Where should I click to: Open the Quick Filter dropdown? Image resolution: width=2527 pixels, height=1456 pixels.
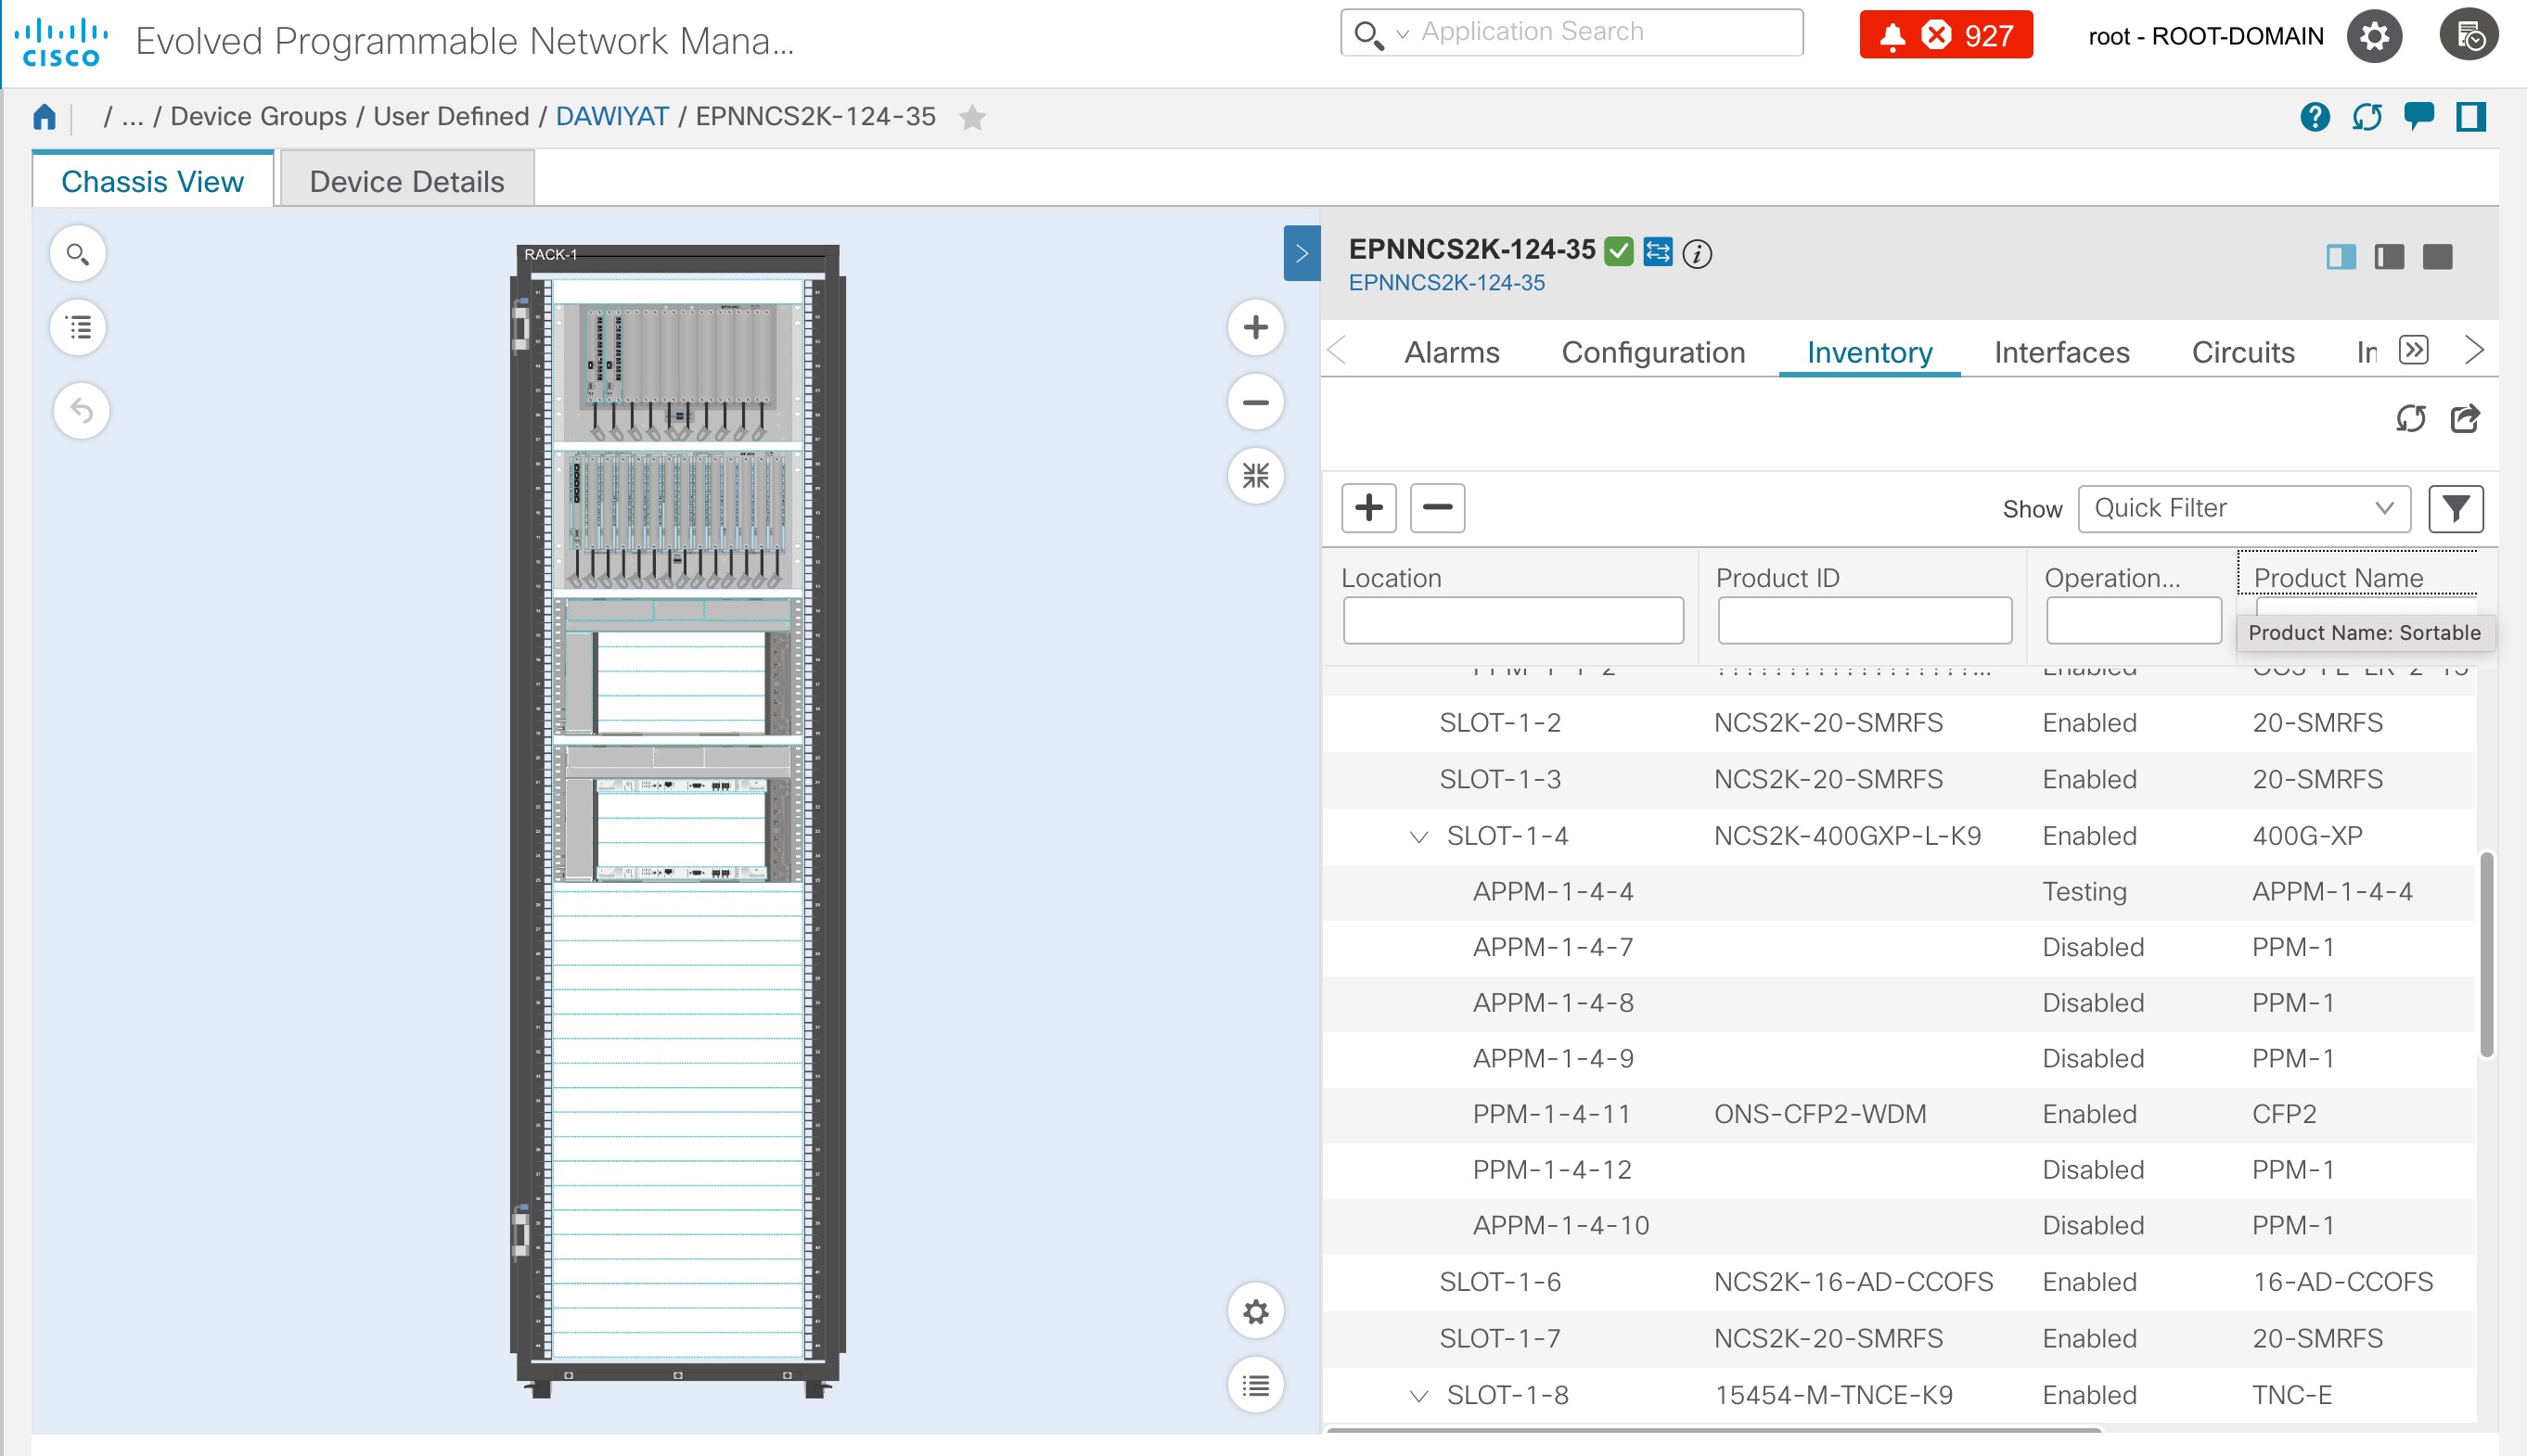coord(2243,508)
